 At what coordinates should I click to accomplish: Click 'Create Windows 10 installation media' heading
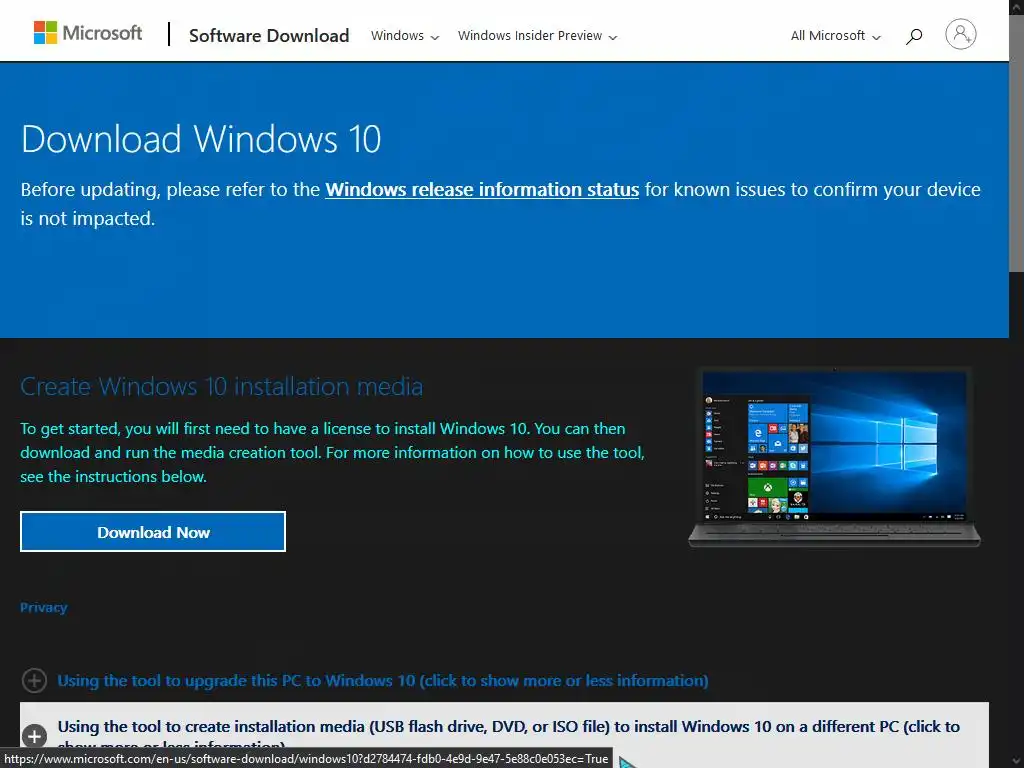[x=221, y=387]
